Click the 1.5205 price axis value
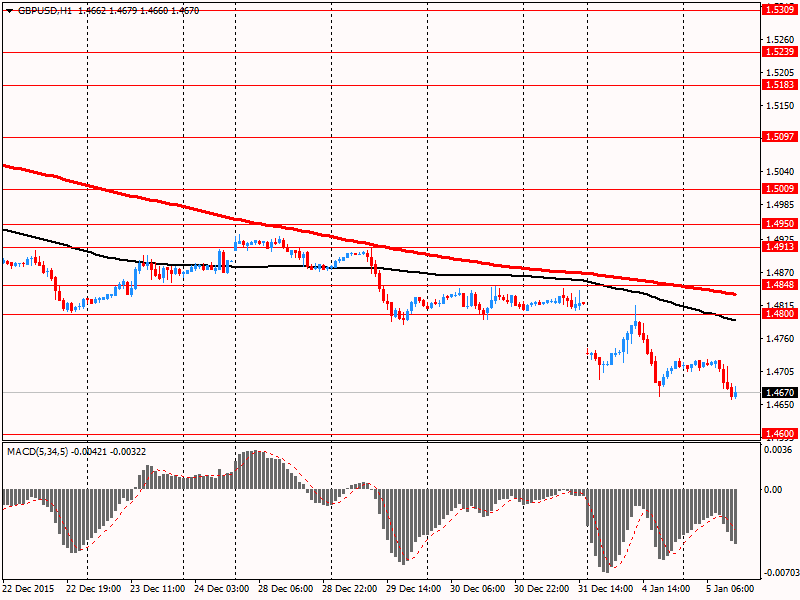Viewport: 800px width, 600px height. click(781, 72)
